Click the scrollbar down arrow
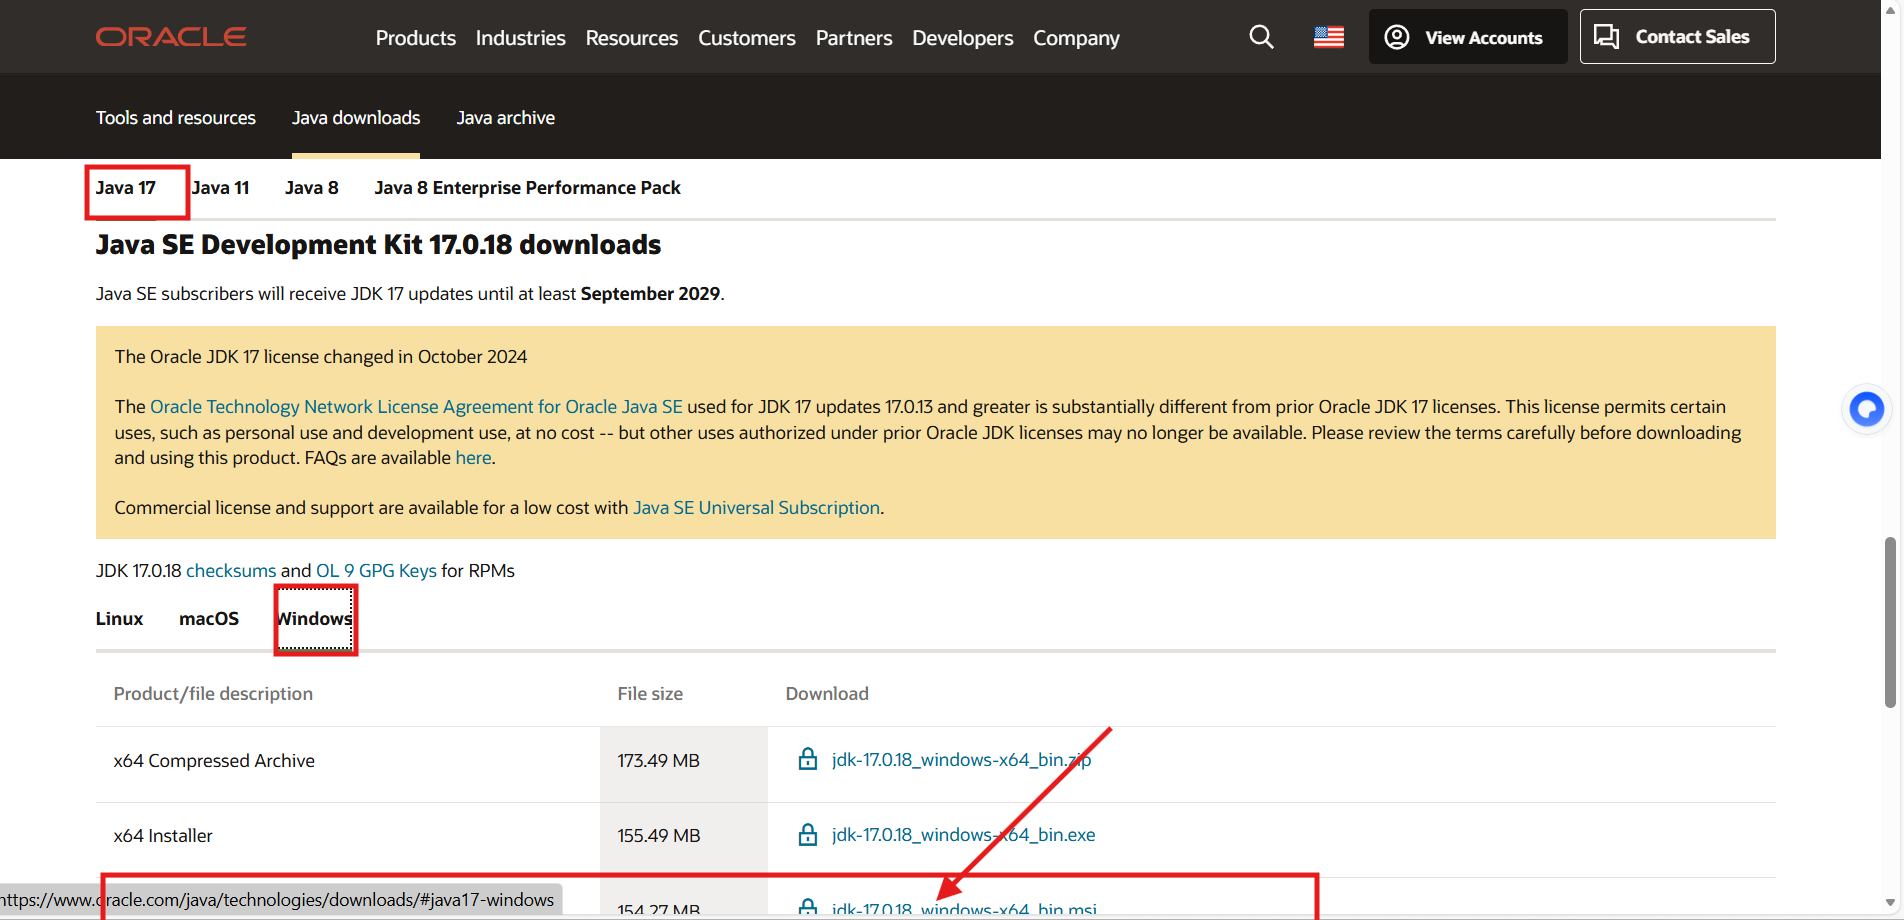This screenshot has height=920, width=1904. 1890,904
